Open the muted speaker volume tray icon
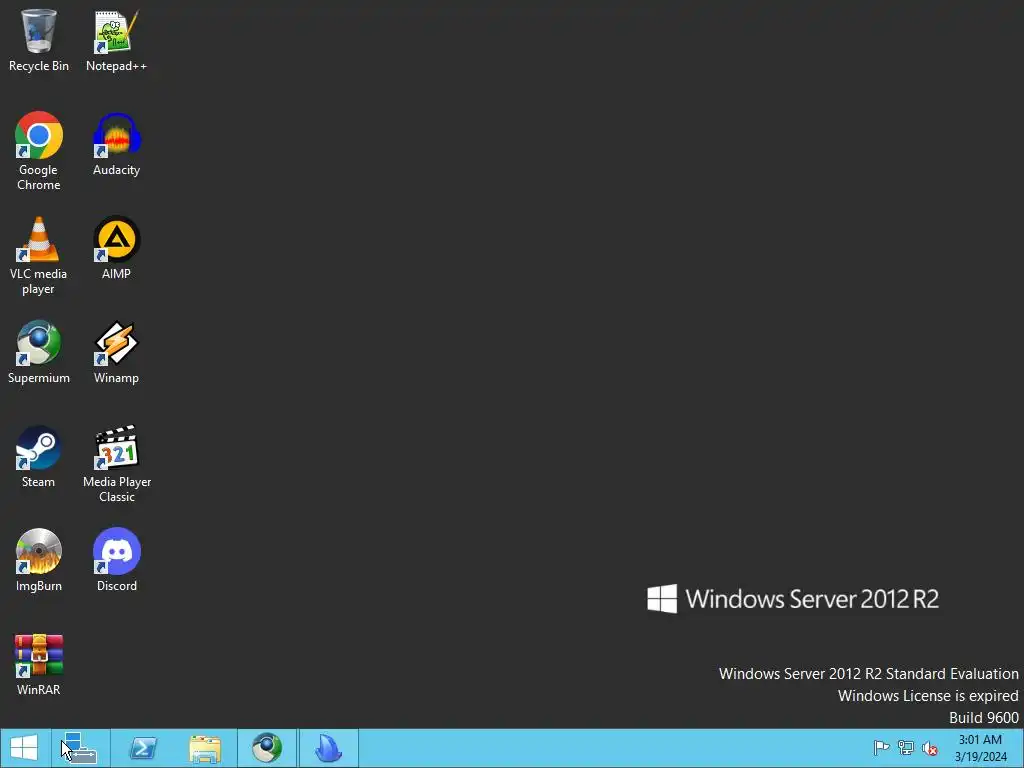This screenshot has width=1024, height=768. pyautogui.click(x=930, y=748)
